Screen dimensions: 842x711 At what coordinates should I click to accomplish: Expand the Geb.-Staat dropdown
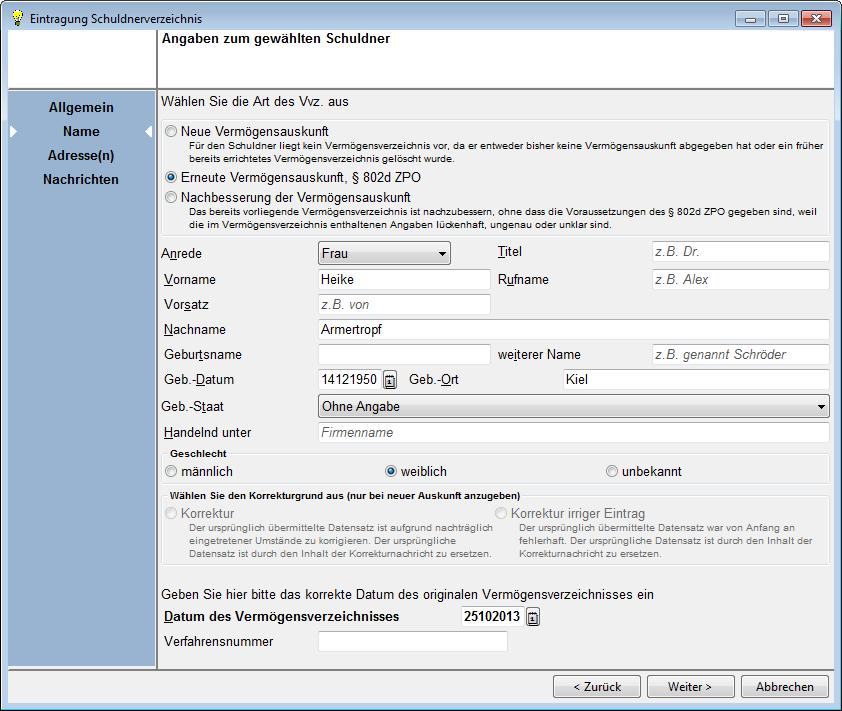573,407
